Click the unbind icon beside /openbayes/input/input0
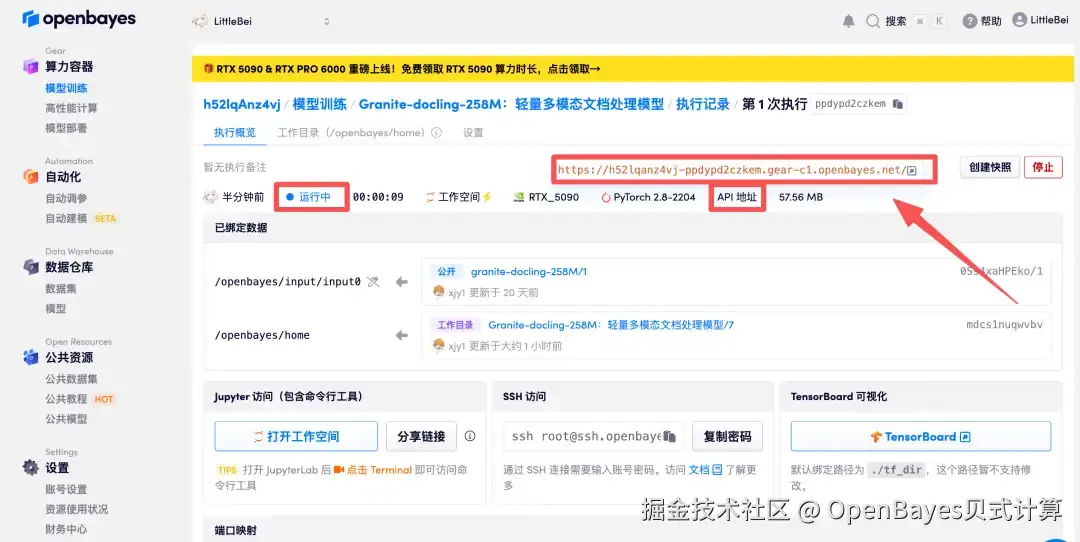This screenshot has width=1080, height=542. pos(373,282)
